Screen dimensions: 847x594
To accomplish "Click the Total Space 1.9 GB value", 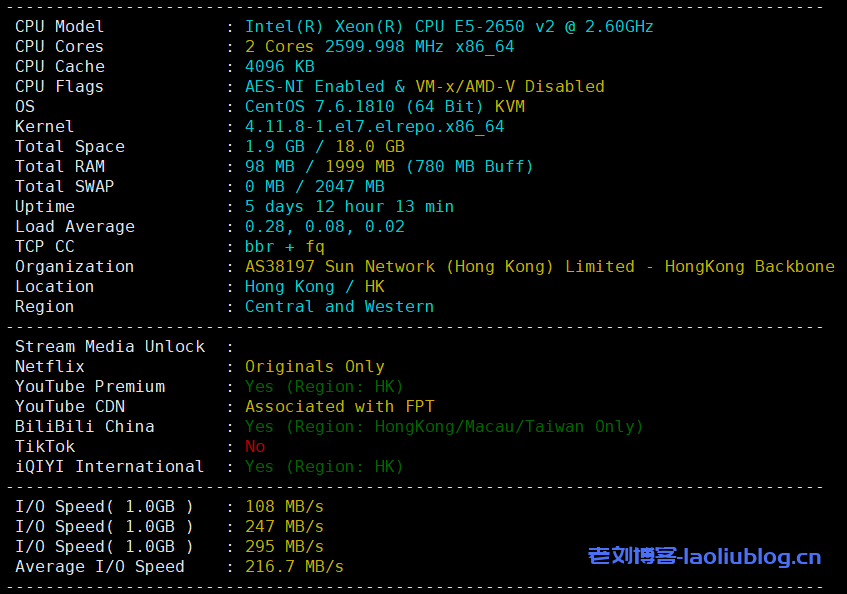I will tap(270, 147).
